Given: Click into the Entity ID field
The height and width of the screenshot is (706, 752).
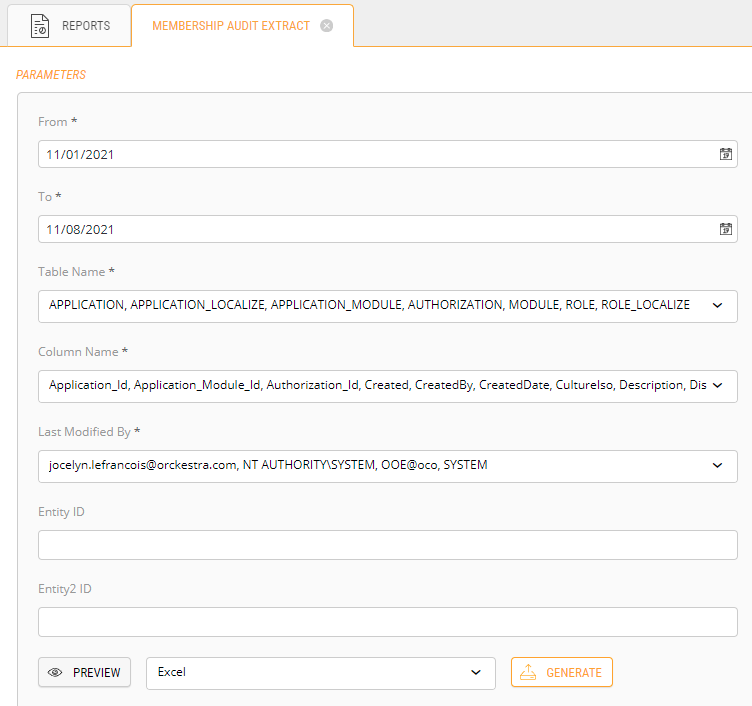Looking at the screenshot, I should pos(387,545).
